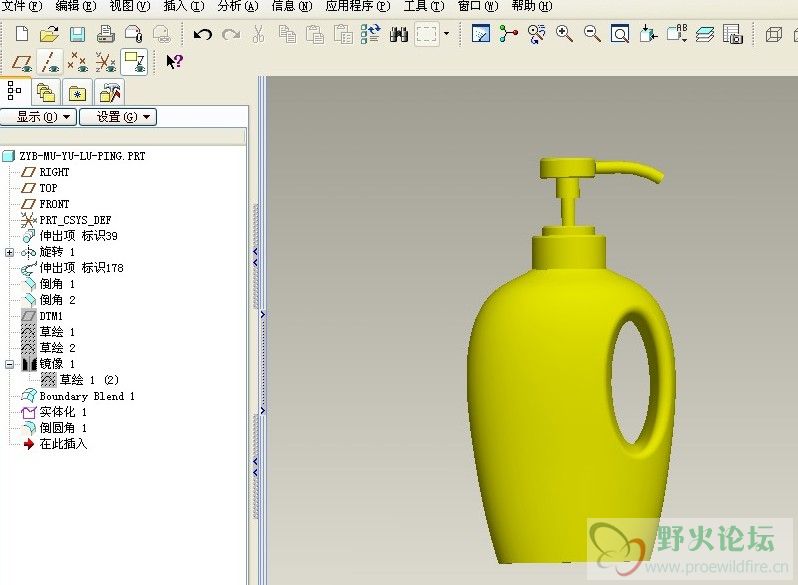
Task: Expand the 旋转 1 feature node
Action: point(10,252)
